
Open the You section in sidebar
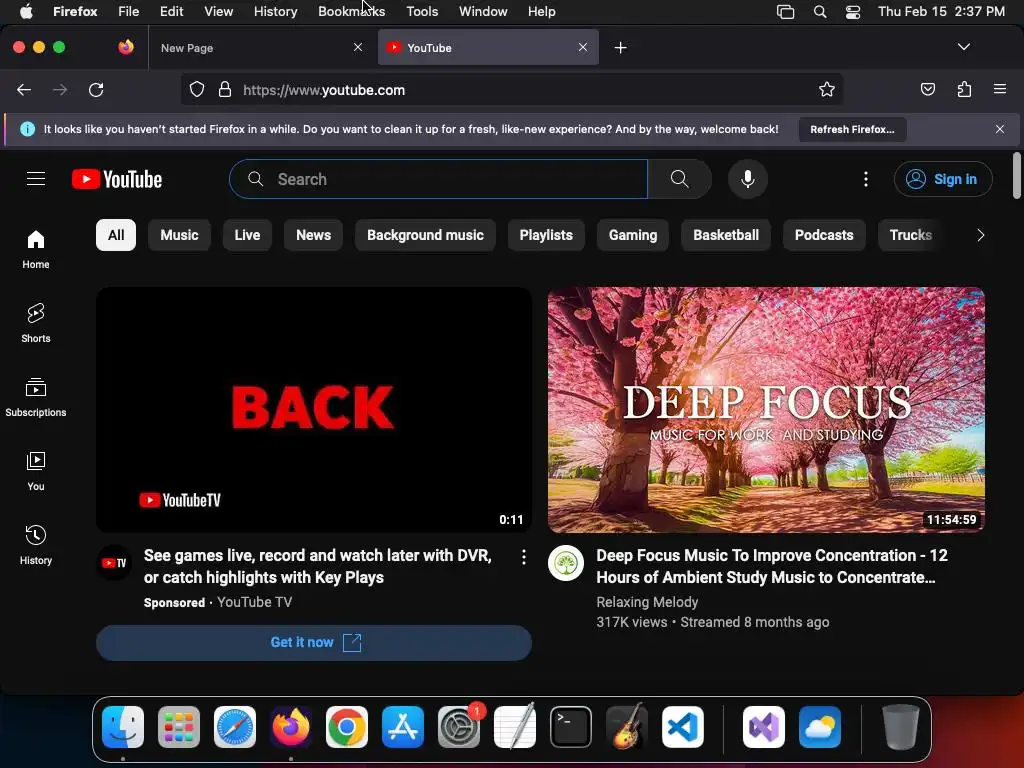pos(36,471)
